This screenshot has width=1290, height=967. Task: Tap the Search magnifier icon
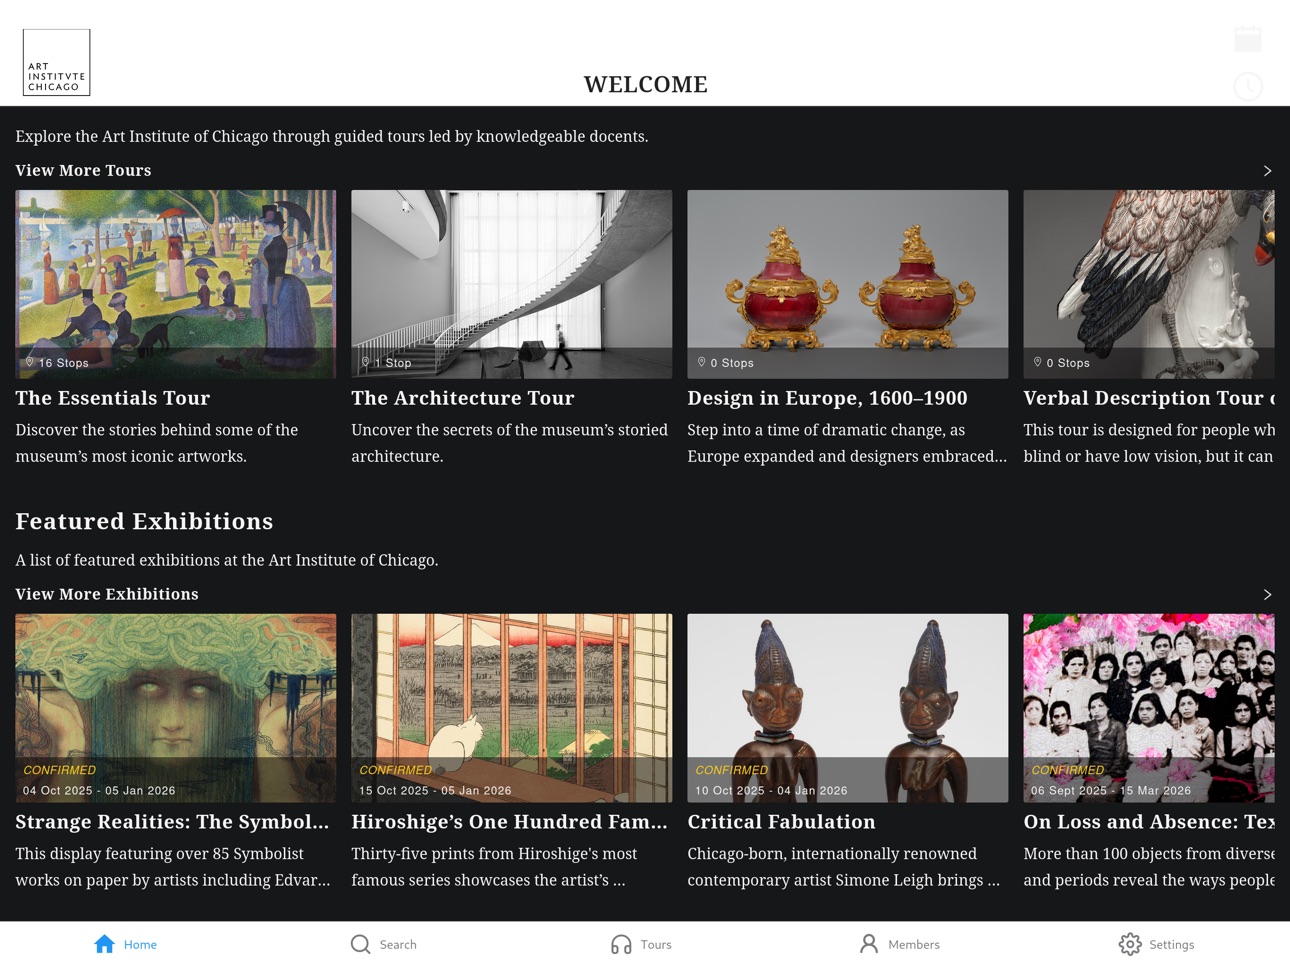click(x=361, y=944)
